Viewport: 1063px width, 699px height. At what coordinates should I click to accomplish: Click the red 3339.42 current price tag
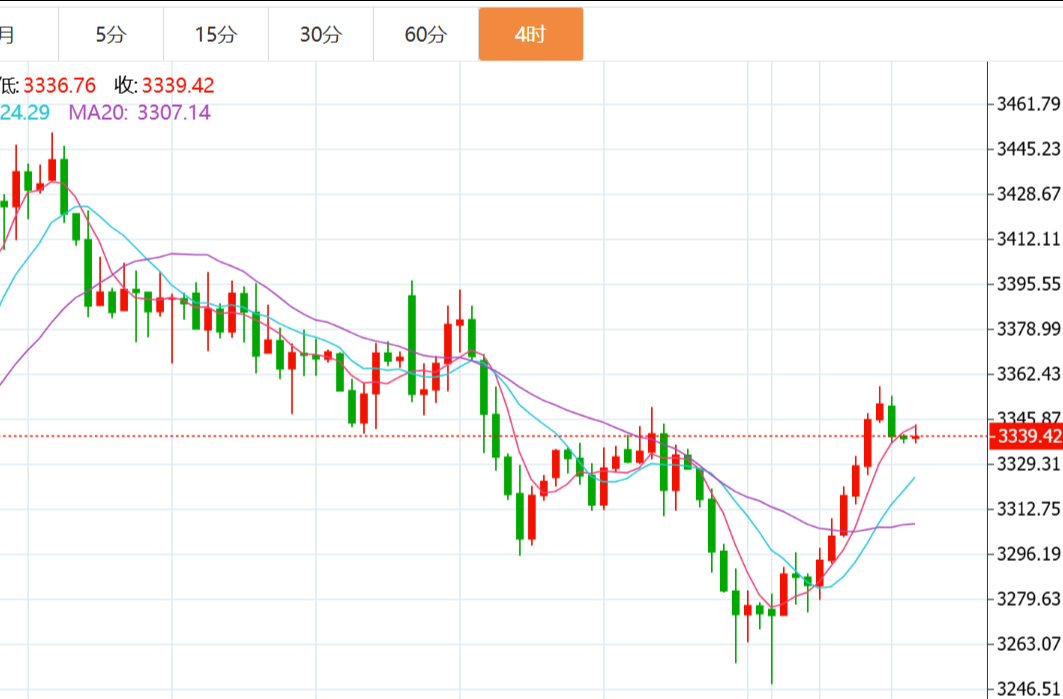click(1026, 437)
